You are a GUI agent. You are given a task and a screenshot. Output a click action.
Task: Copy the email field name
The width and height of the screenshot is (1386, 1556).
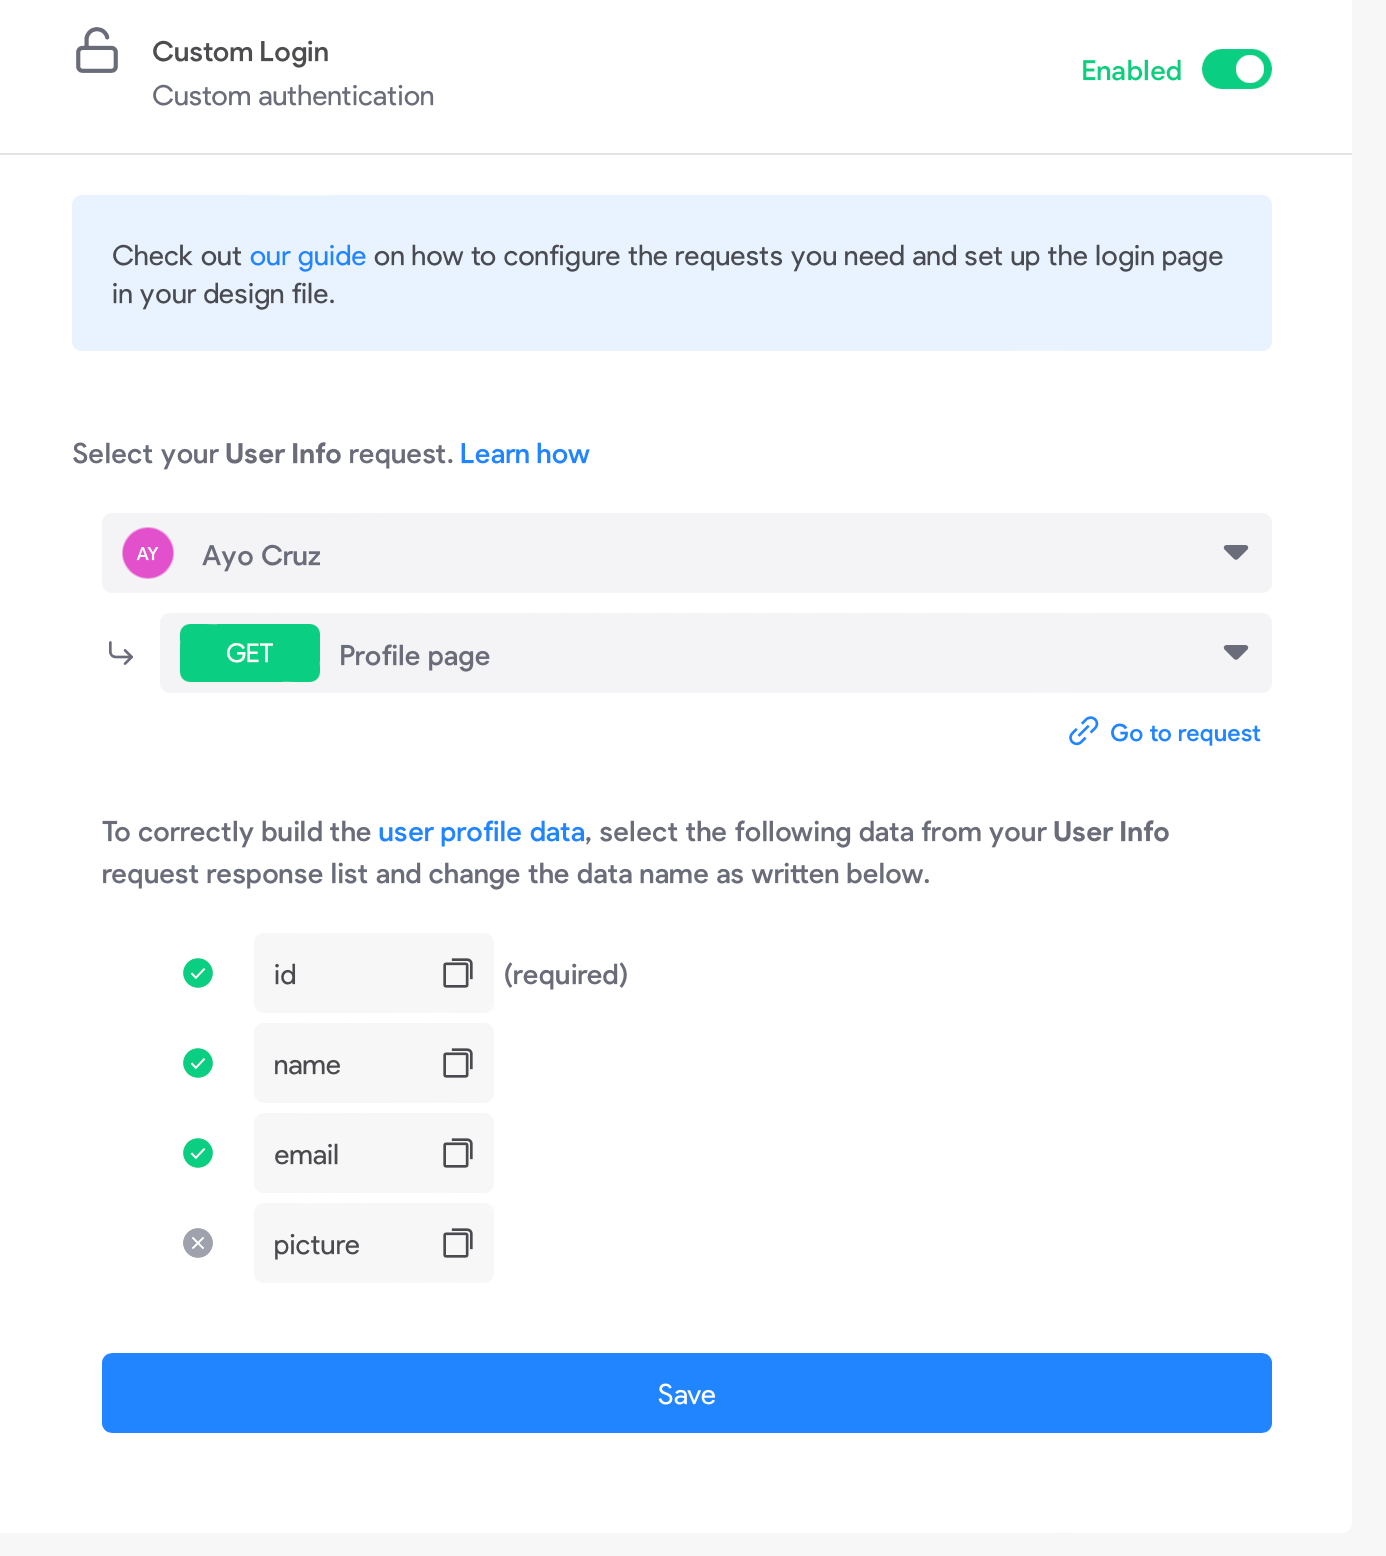(458, 1153)
